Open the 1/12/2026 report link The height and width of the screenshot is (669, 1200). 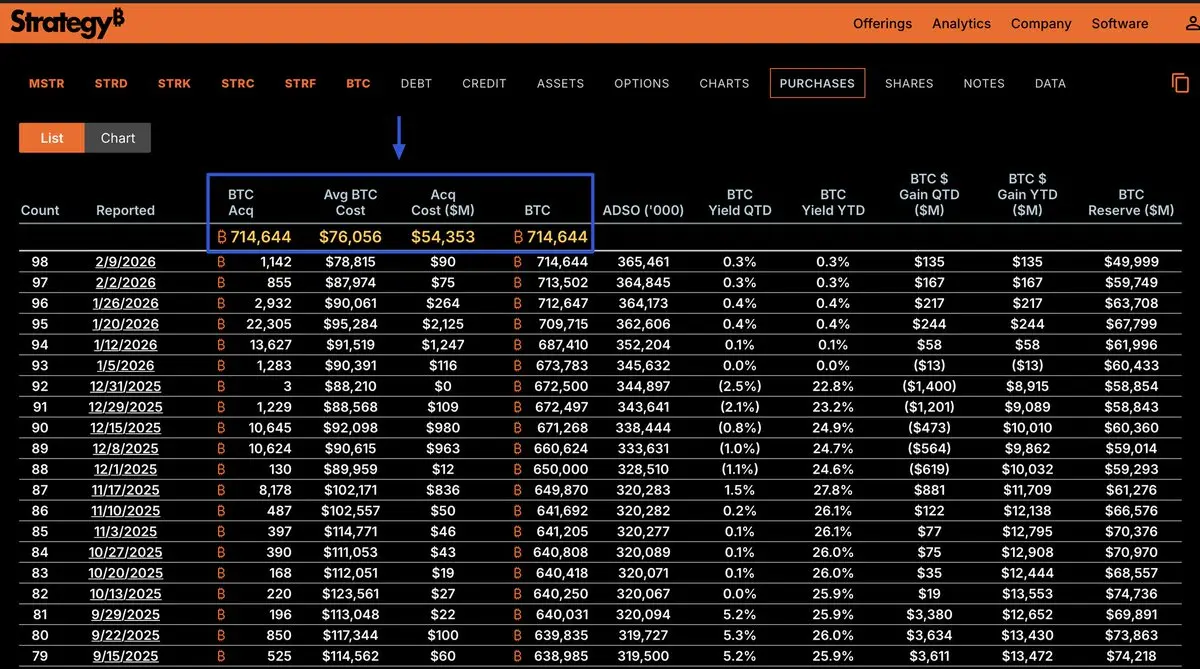tap(125, 345)
